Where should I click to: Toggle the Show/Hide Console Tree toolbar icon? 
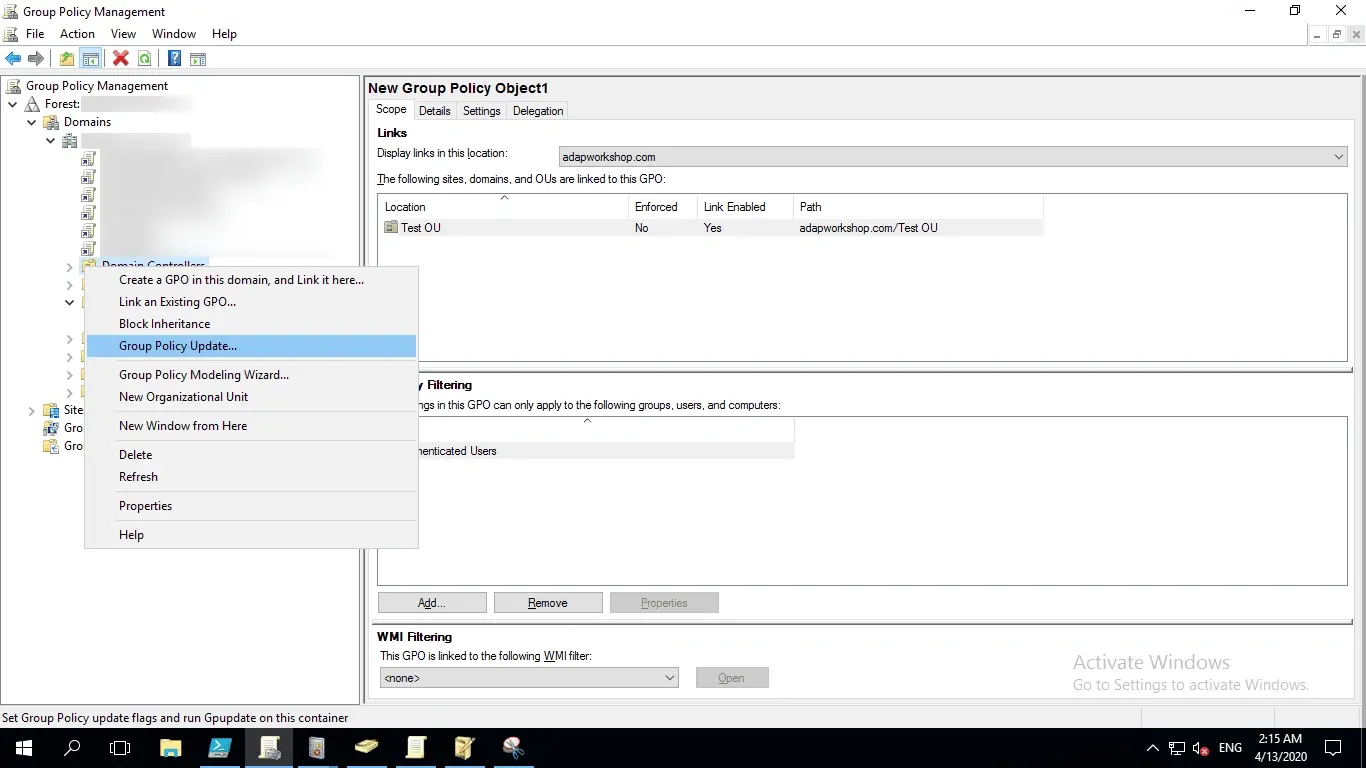tap(91, 59)
